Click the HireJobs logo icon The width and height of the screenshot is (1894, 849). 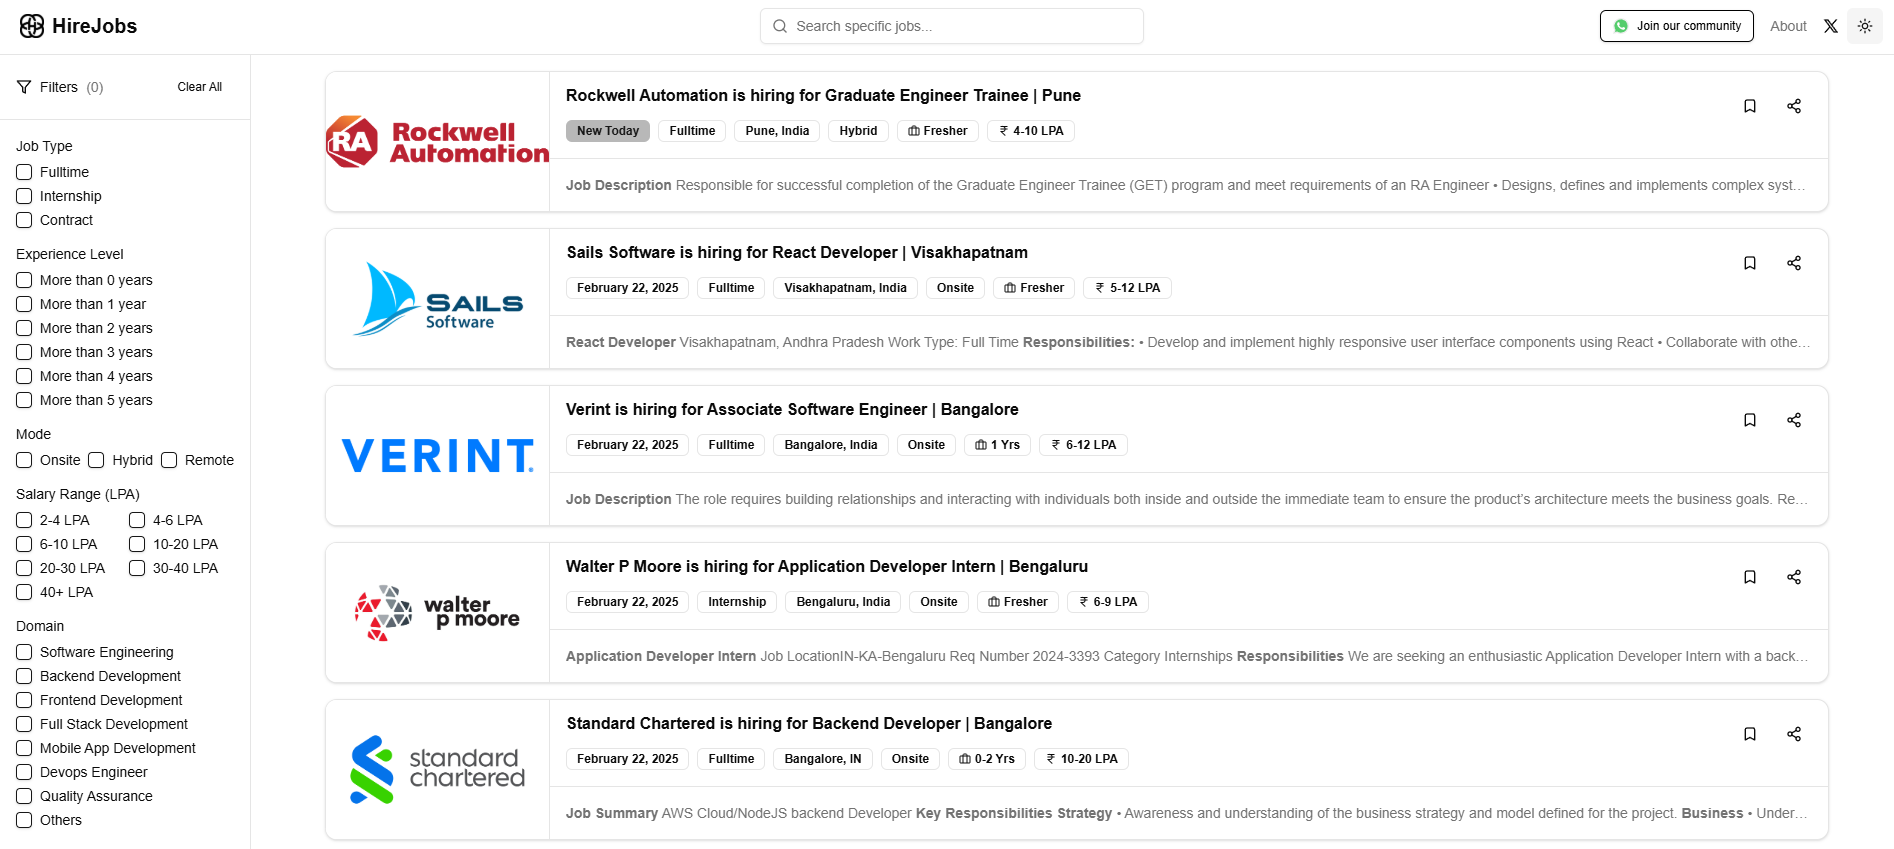click(x=32, y=26)
